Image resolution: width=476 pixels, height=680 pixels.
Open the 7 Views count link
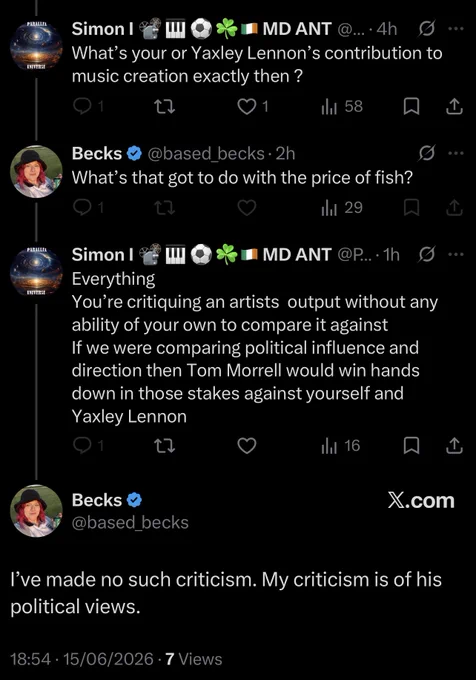pos(194,659)
